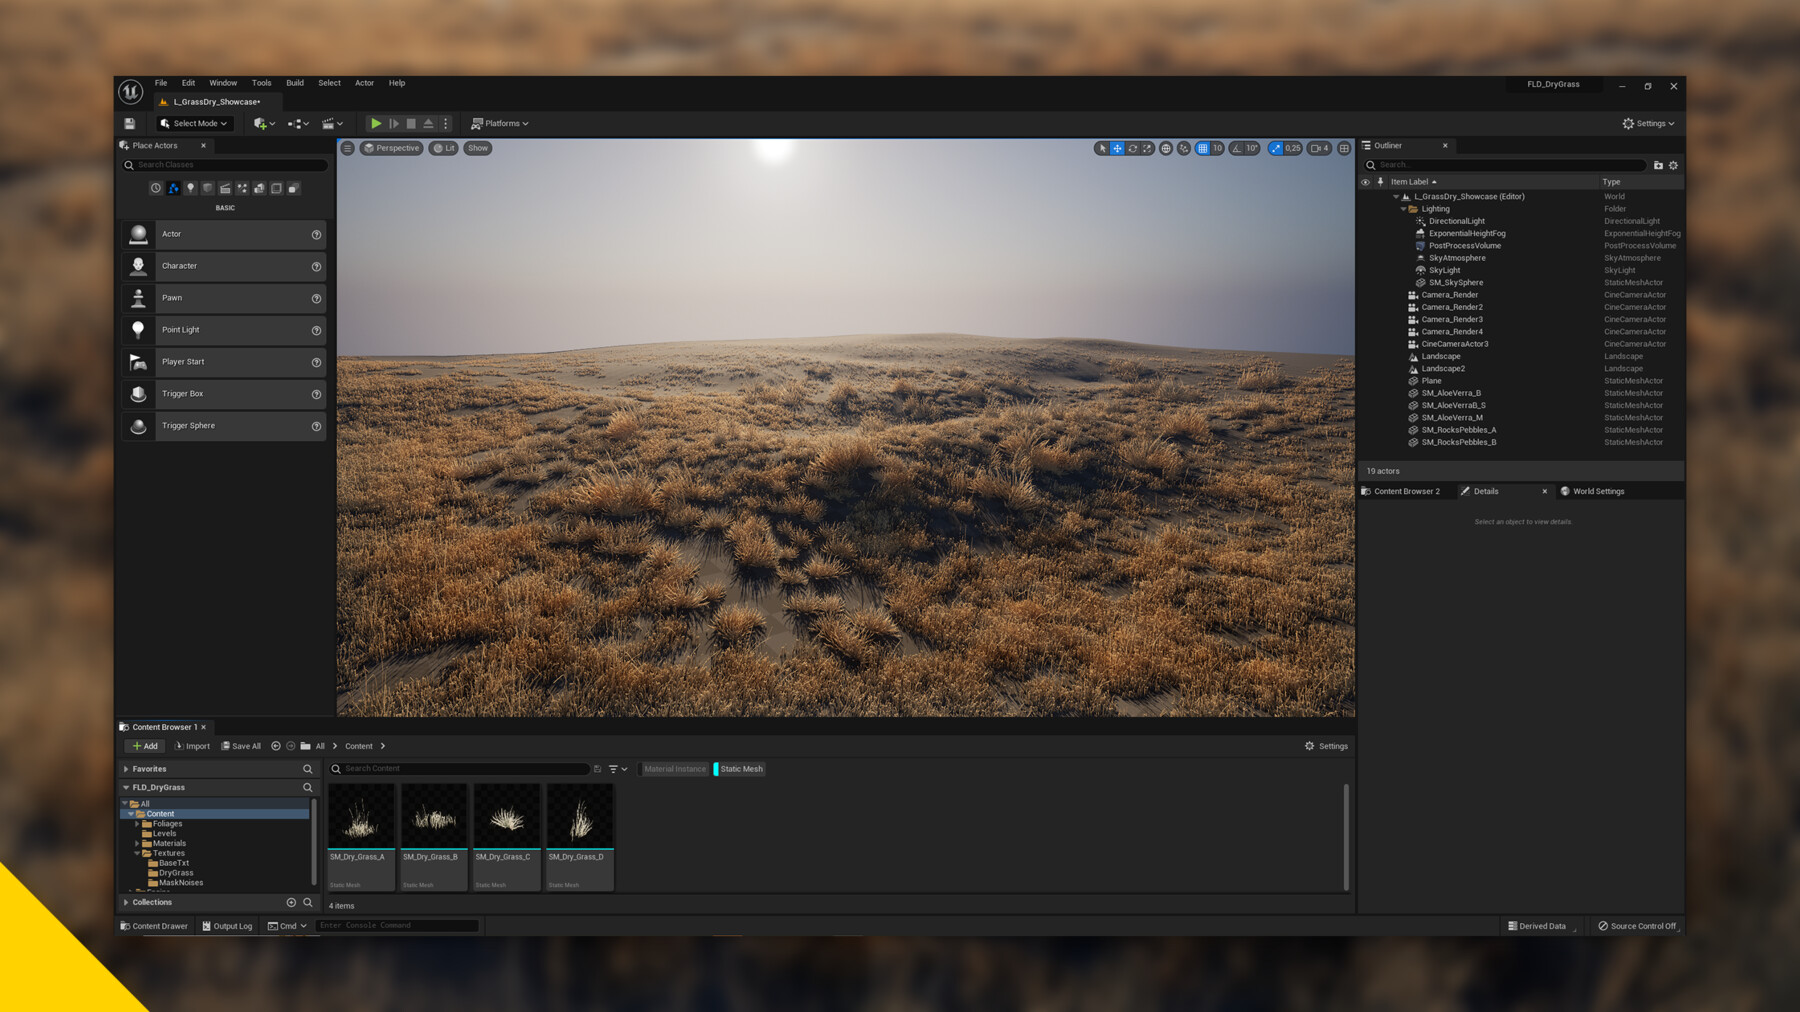Open the Build menu
Screen dimensions: 1800x1012
(x=294, y=83)
